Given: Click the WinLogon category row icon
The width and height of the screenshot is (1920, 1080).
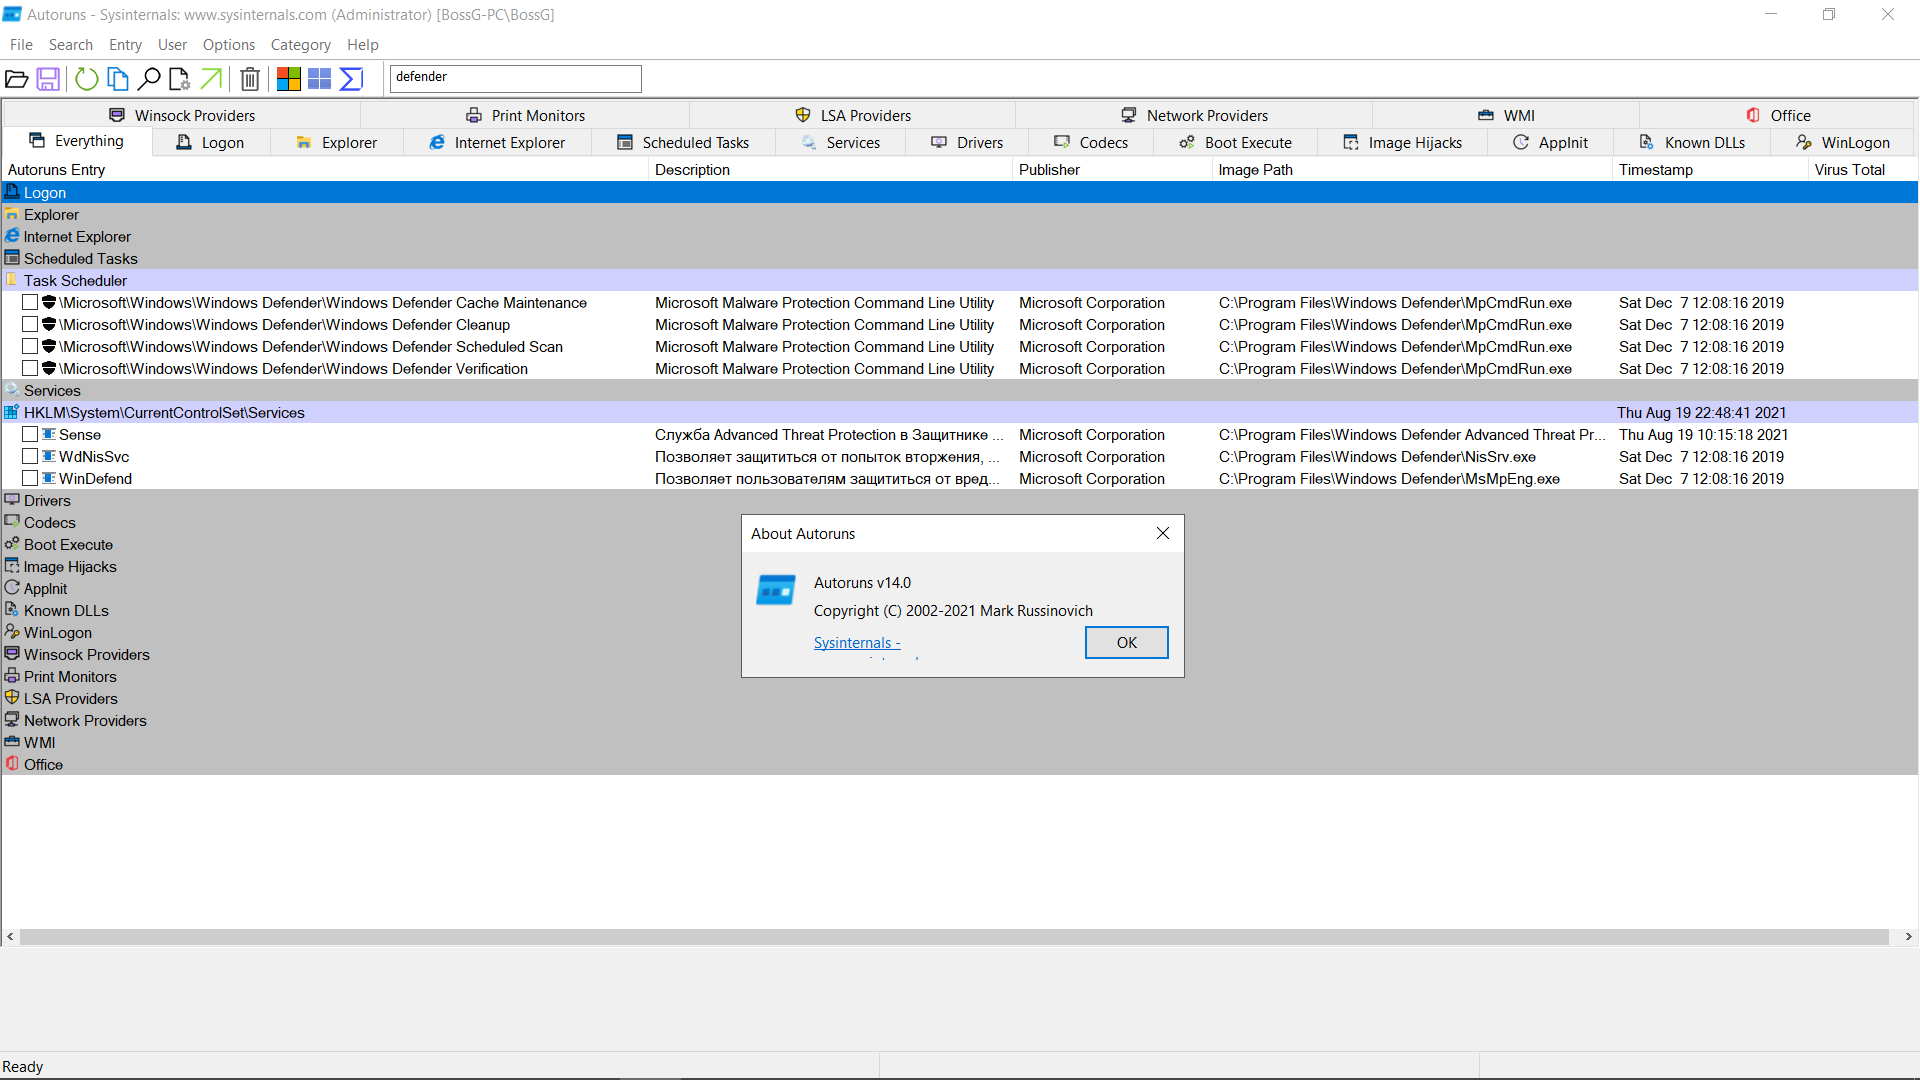Looking at the screenshot, I should (x=12, y=632).
